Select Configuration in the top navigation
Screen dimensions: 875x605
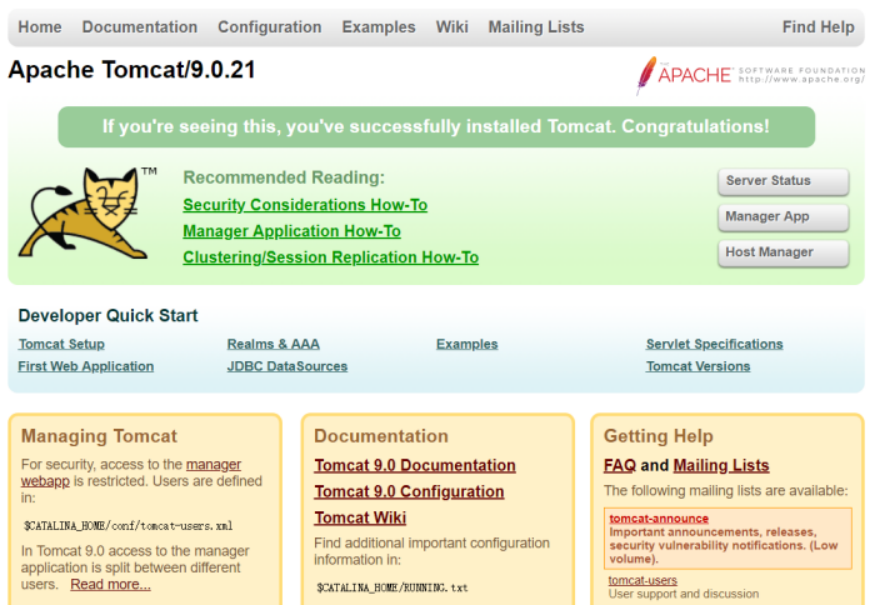point(270,27)
